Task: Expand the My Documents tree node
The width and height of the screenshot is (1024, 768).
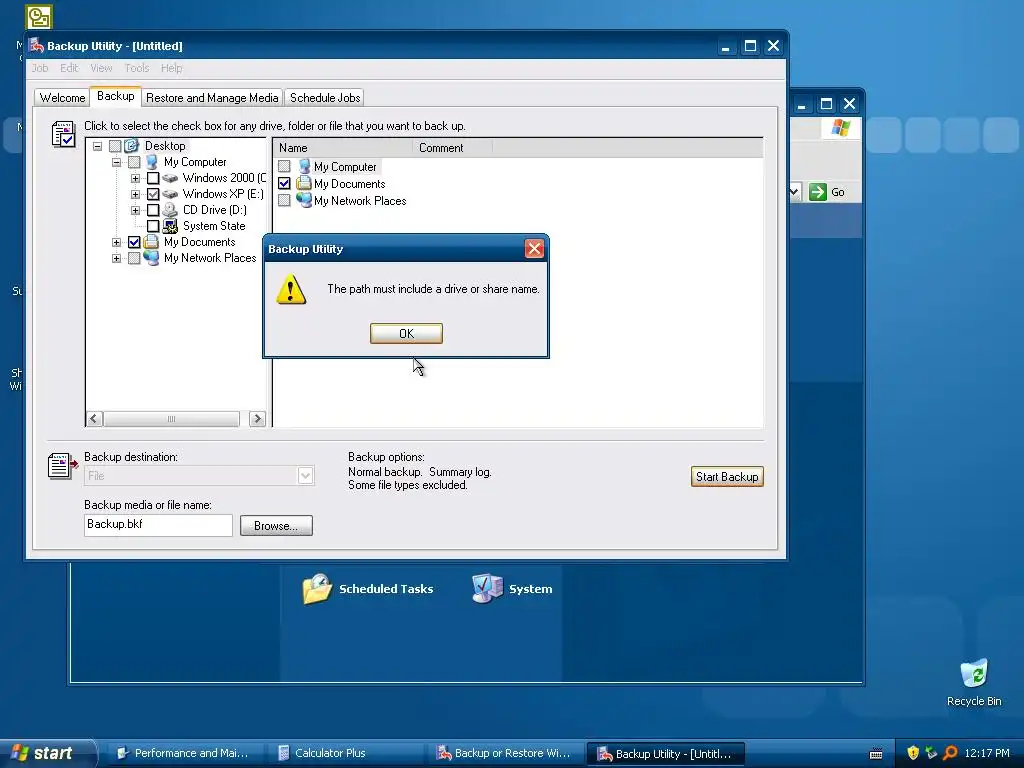Action: 116,242
